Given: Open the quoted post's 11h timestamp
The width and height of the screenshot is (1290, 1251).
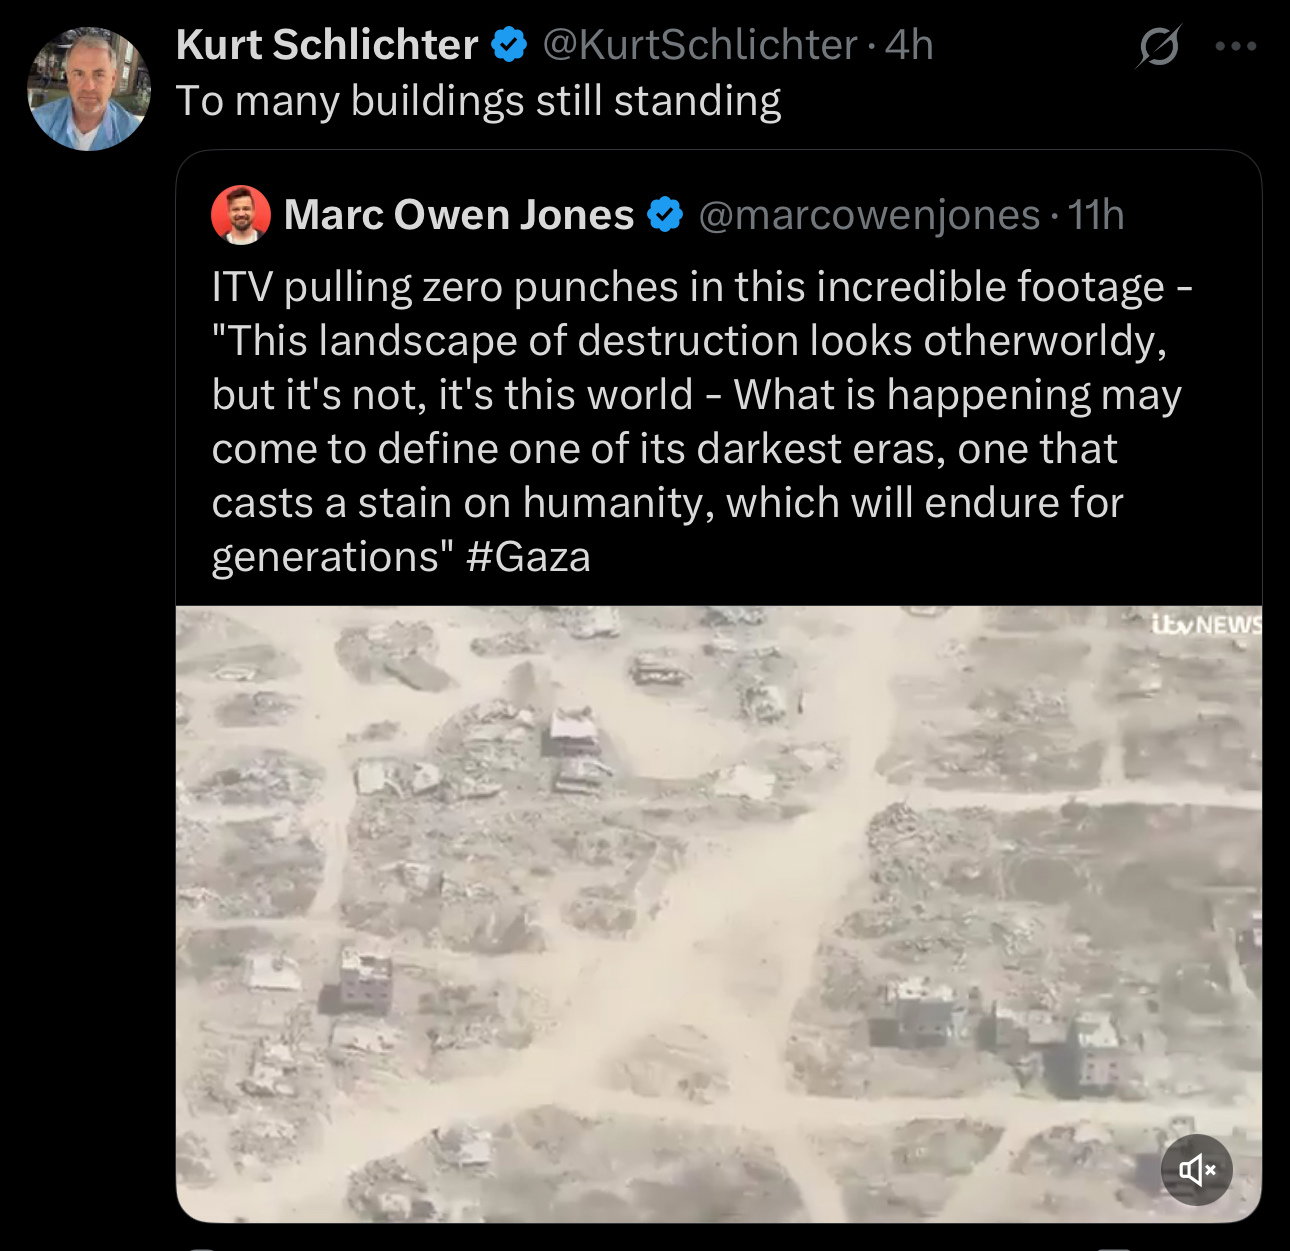Looking at the screenshot, I should (1096, 215).
